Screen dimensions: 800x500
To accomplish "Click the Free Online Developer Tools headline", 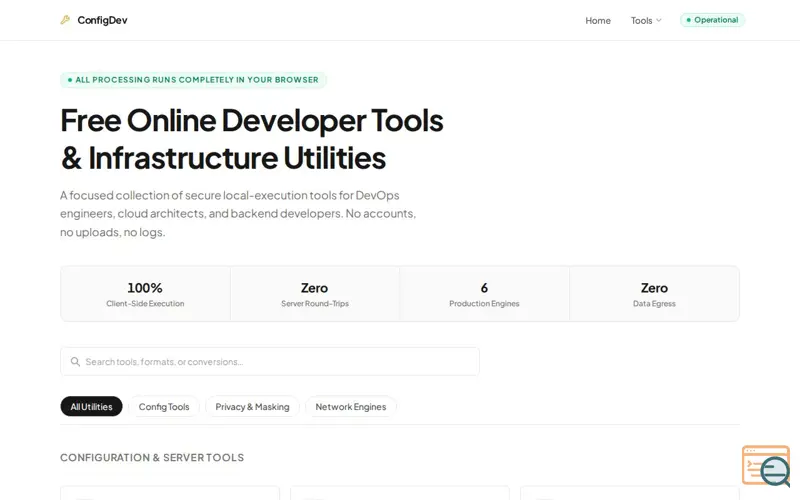I will tap(252, 139).
